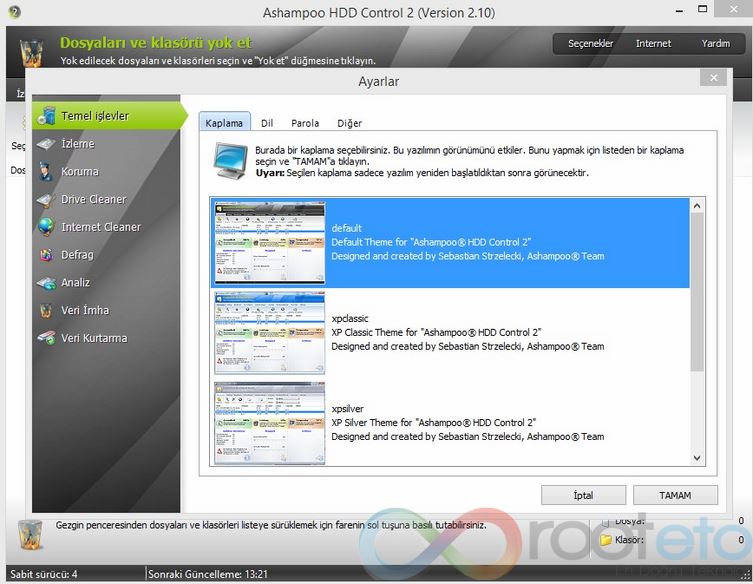Click the İptal button
Image resolution: width=753 pixels, height=584 pixels.
tap(583, 495)
